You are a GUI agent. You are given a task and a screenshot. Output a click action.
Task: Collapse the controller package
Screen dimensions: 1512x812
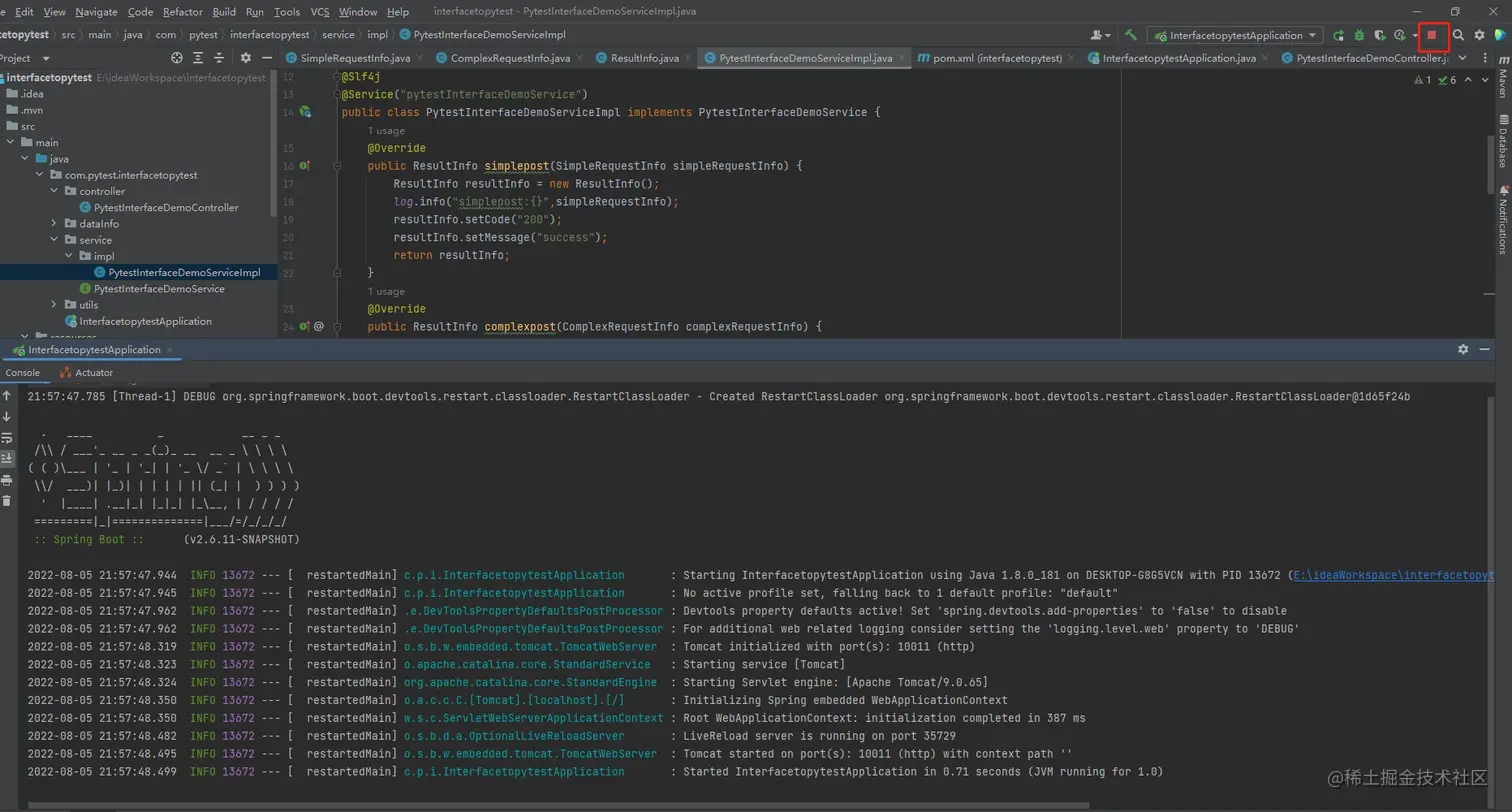(x=54, y=191)
